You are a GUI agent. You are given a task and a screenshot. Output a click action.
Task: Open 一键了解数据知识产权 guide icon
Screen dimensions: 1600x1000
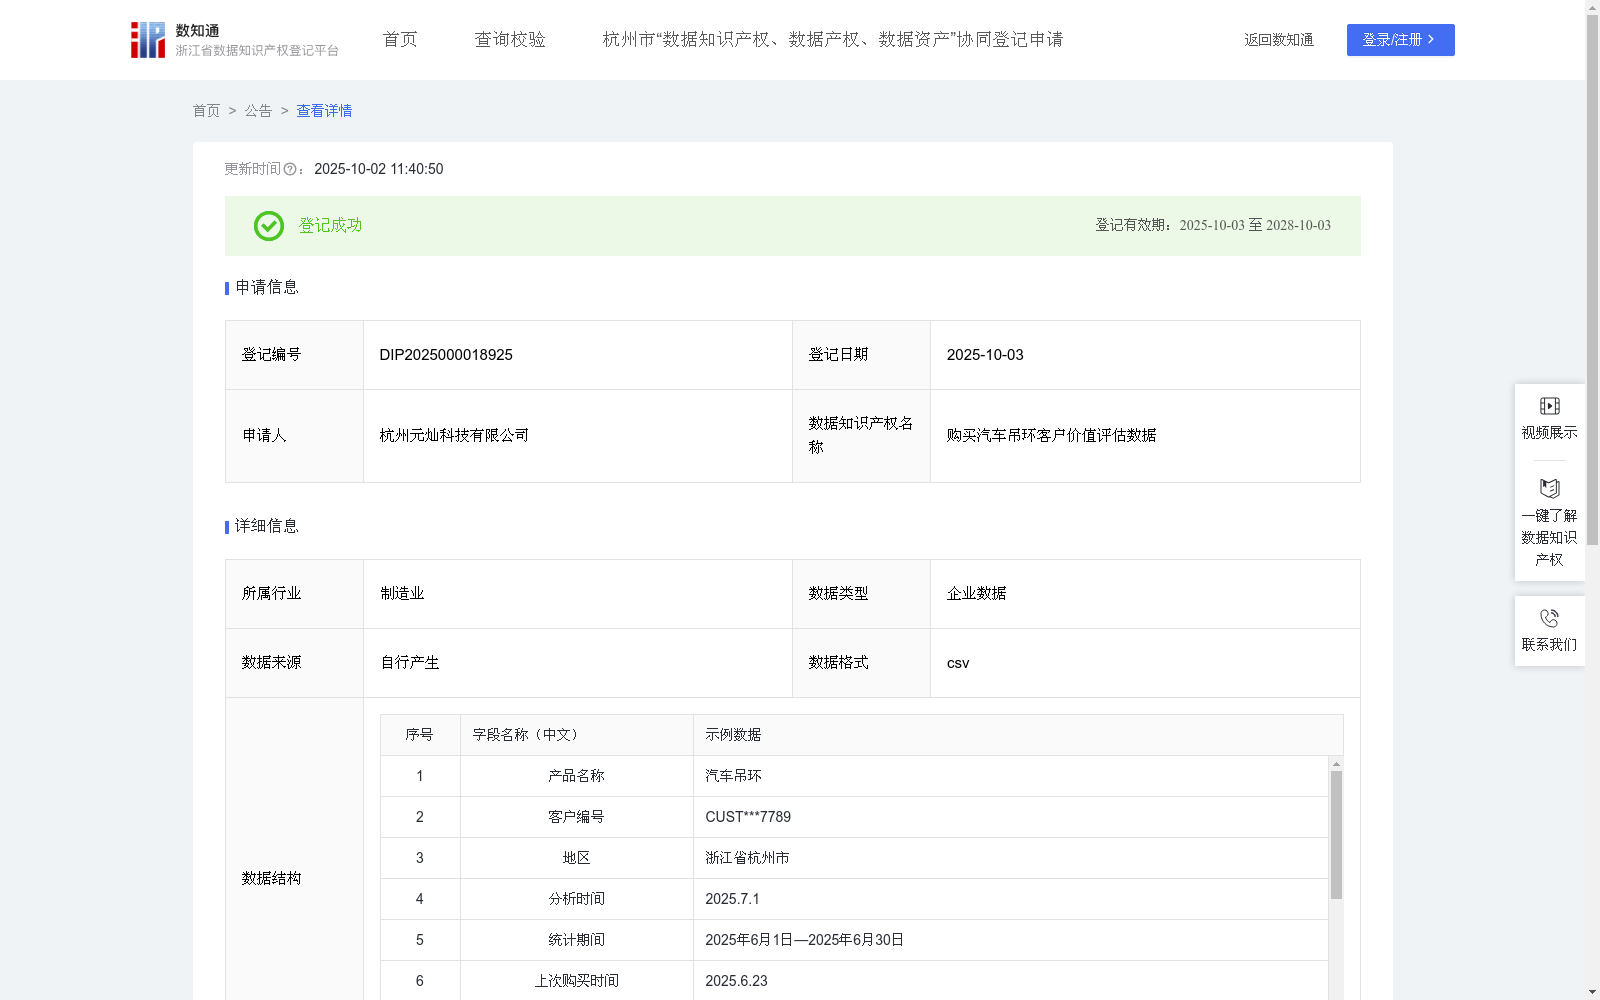(x=1549, y=488)
